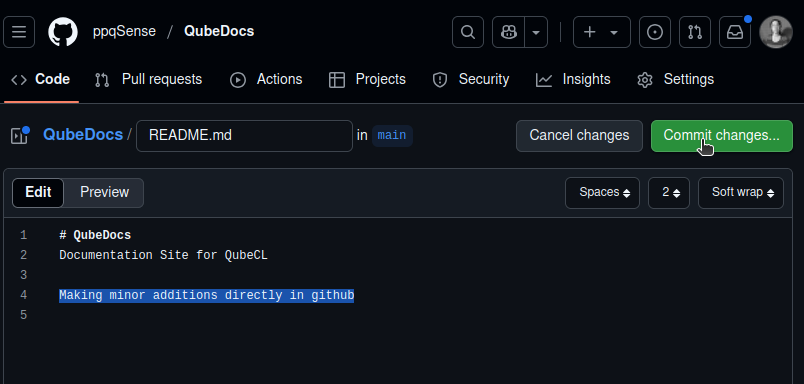Screen dimensions: 804x384
Task: Open Copilot chat icon
Action: [x=508, y=32]
